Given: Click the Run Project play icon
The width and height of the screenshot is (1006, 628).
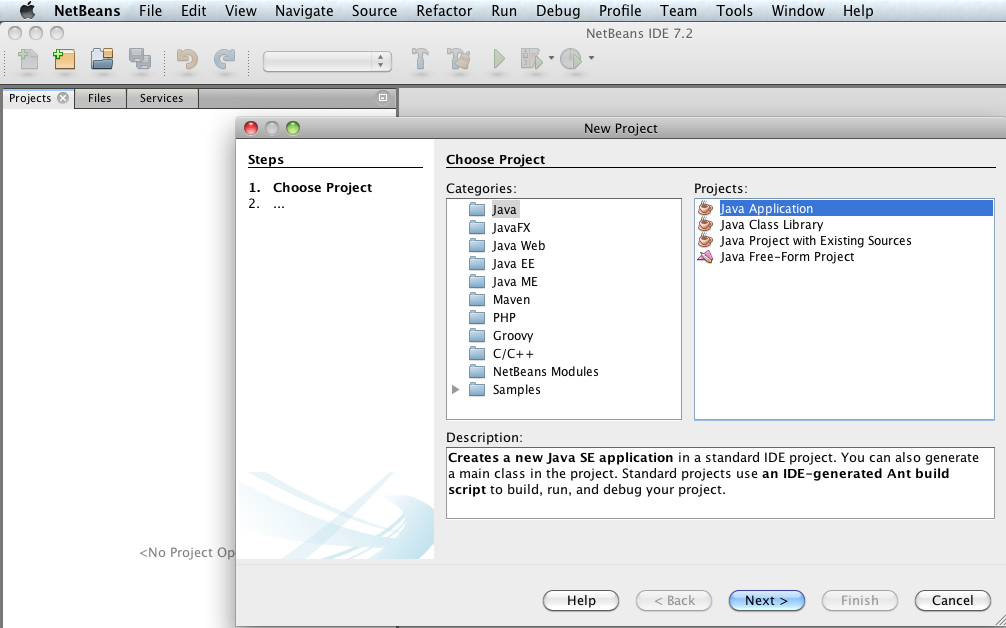Looking at the screenshot, I should click(x=499, y=59).
